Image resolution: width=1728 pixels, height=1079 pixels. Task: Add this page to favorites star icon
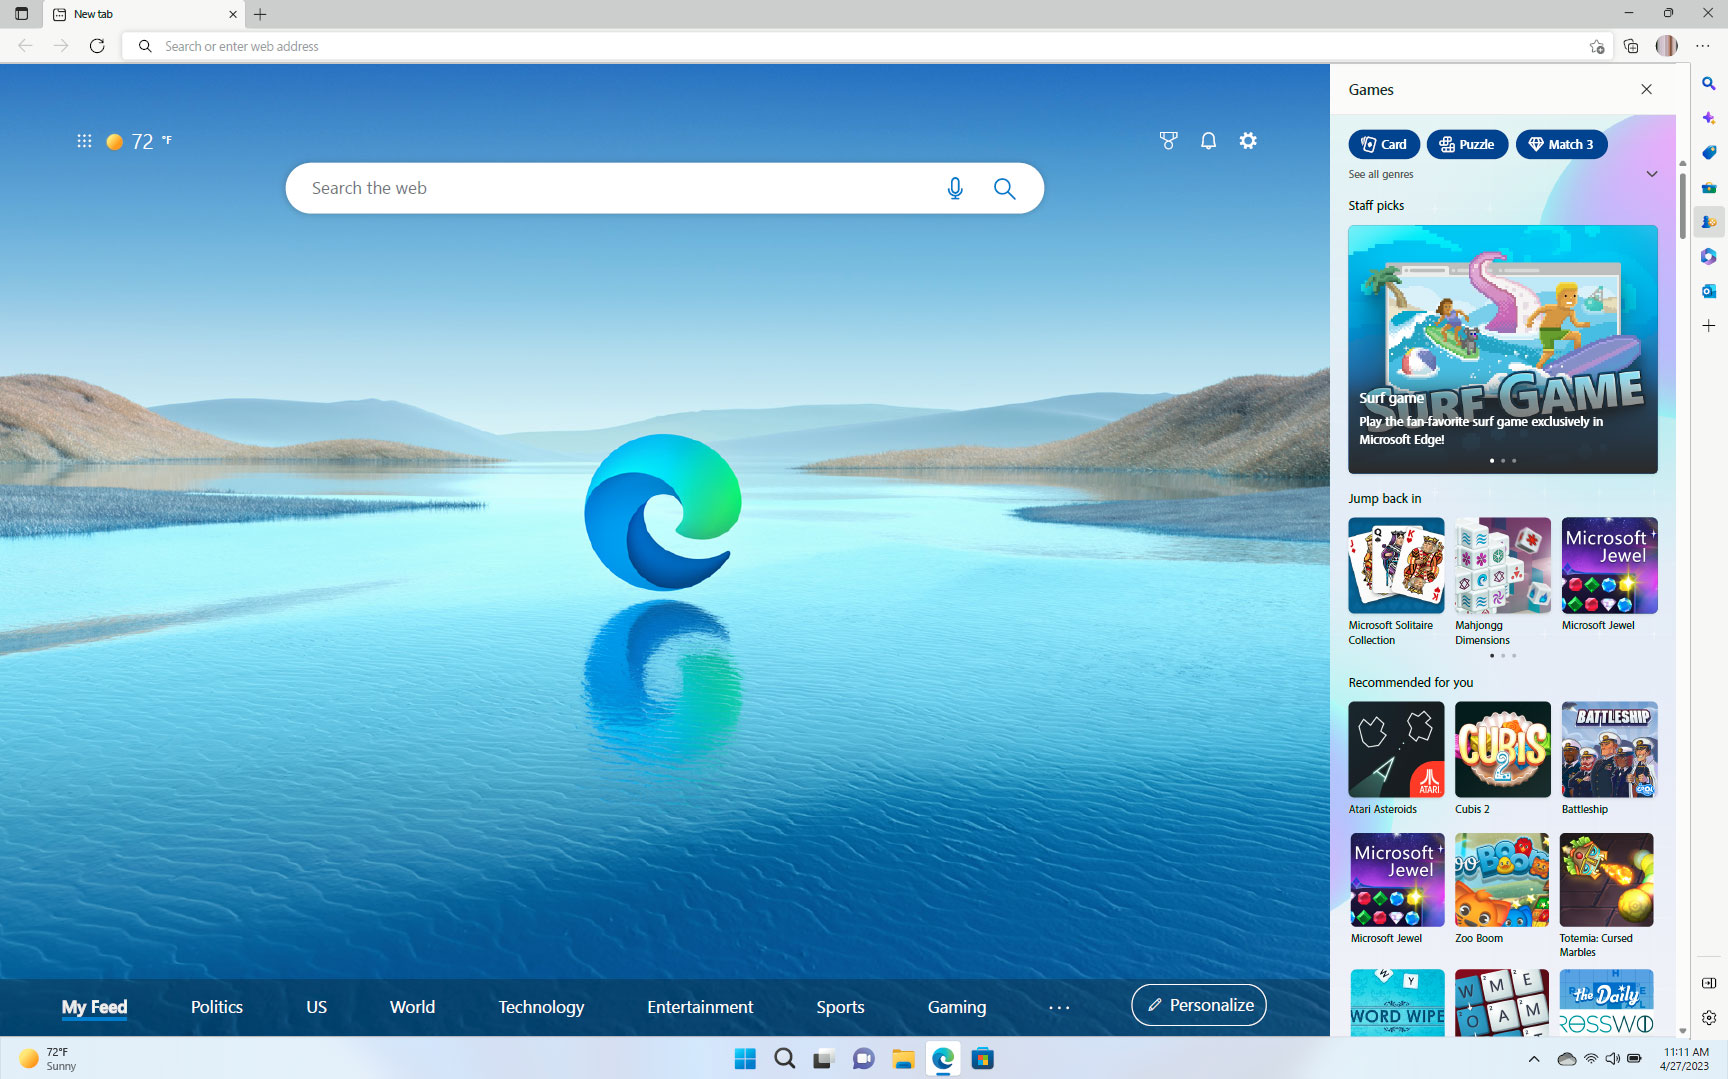(x=1597, y=46)
